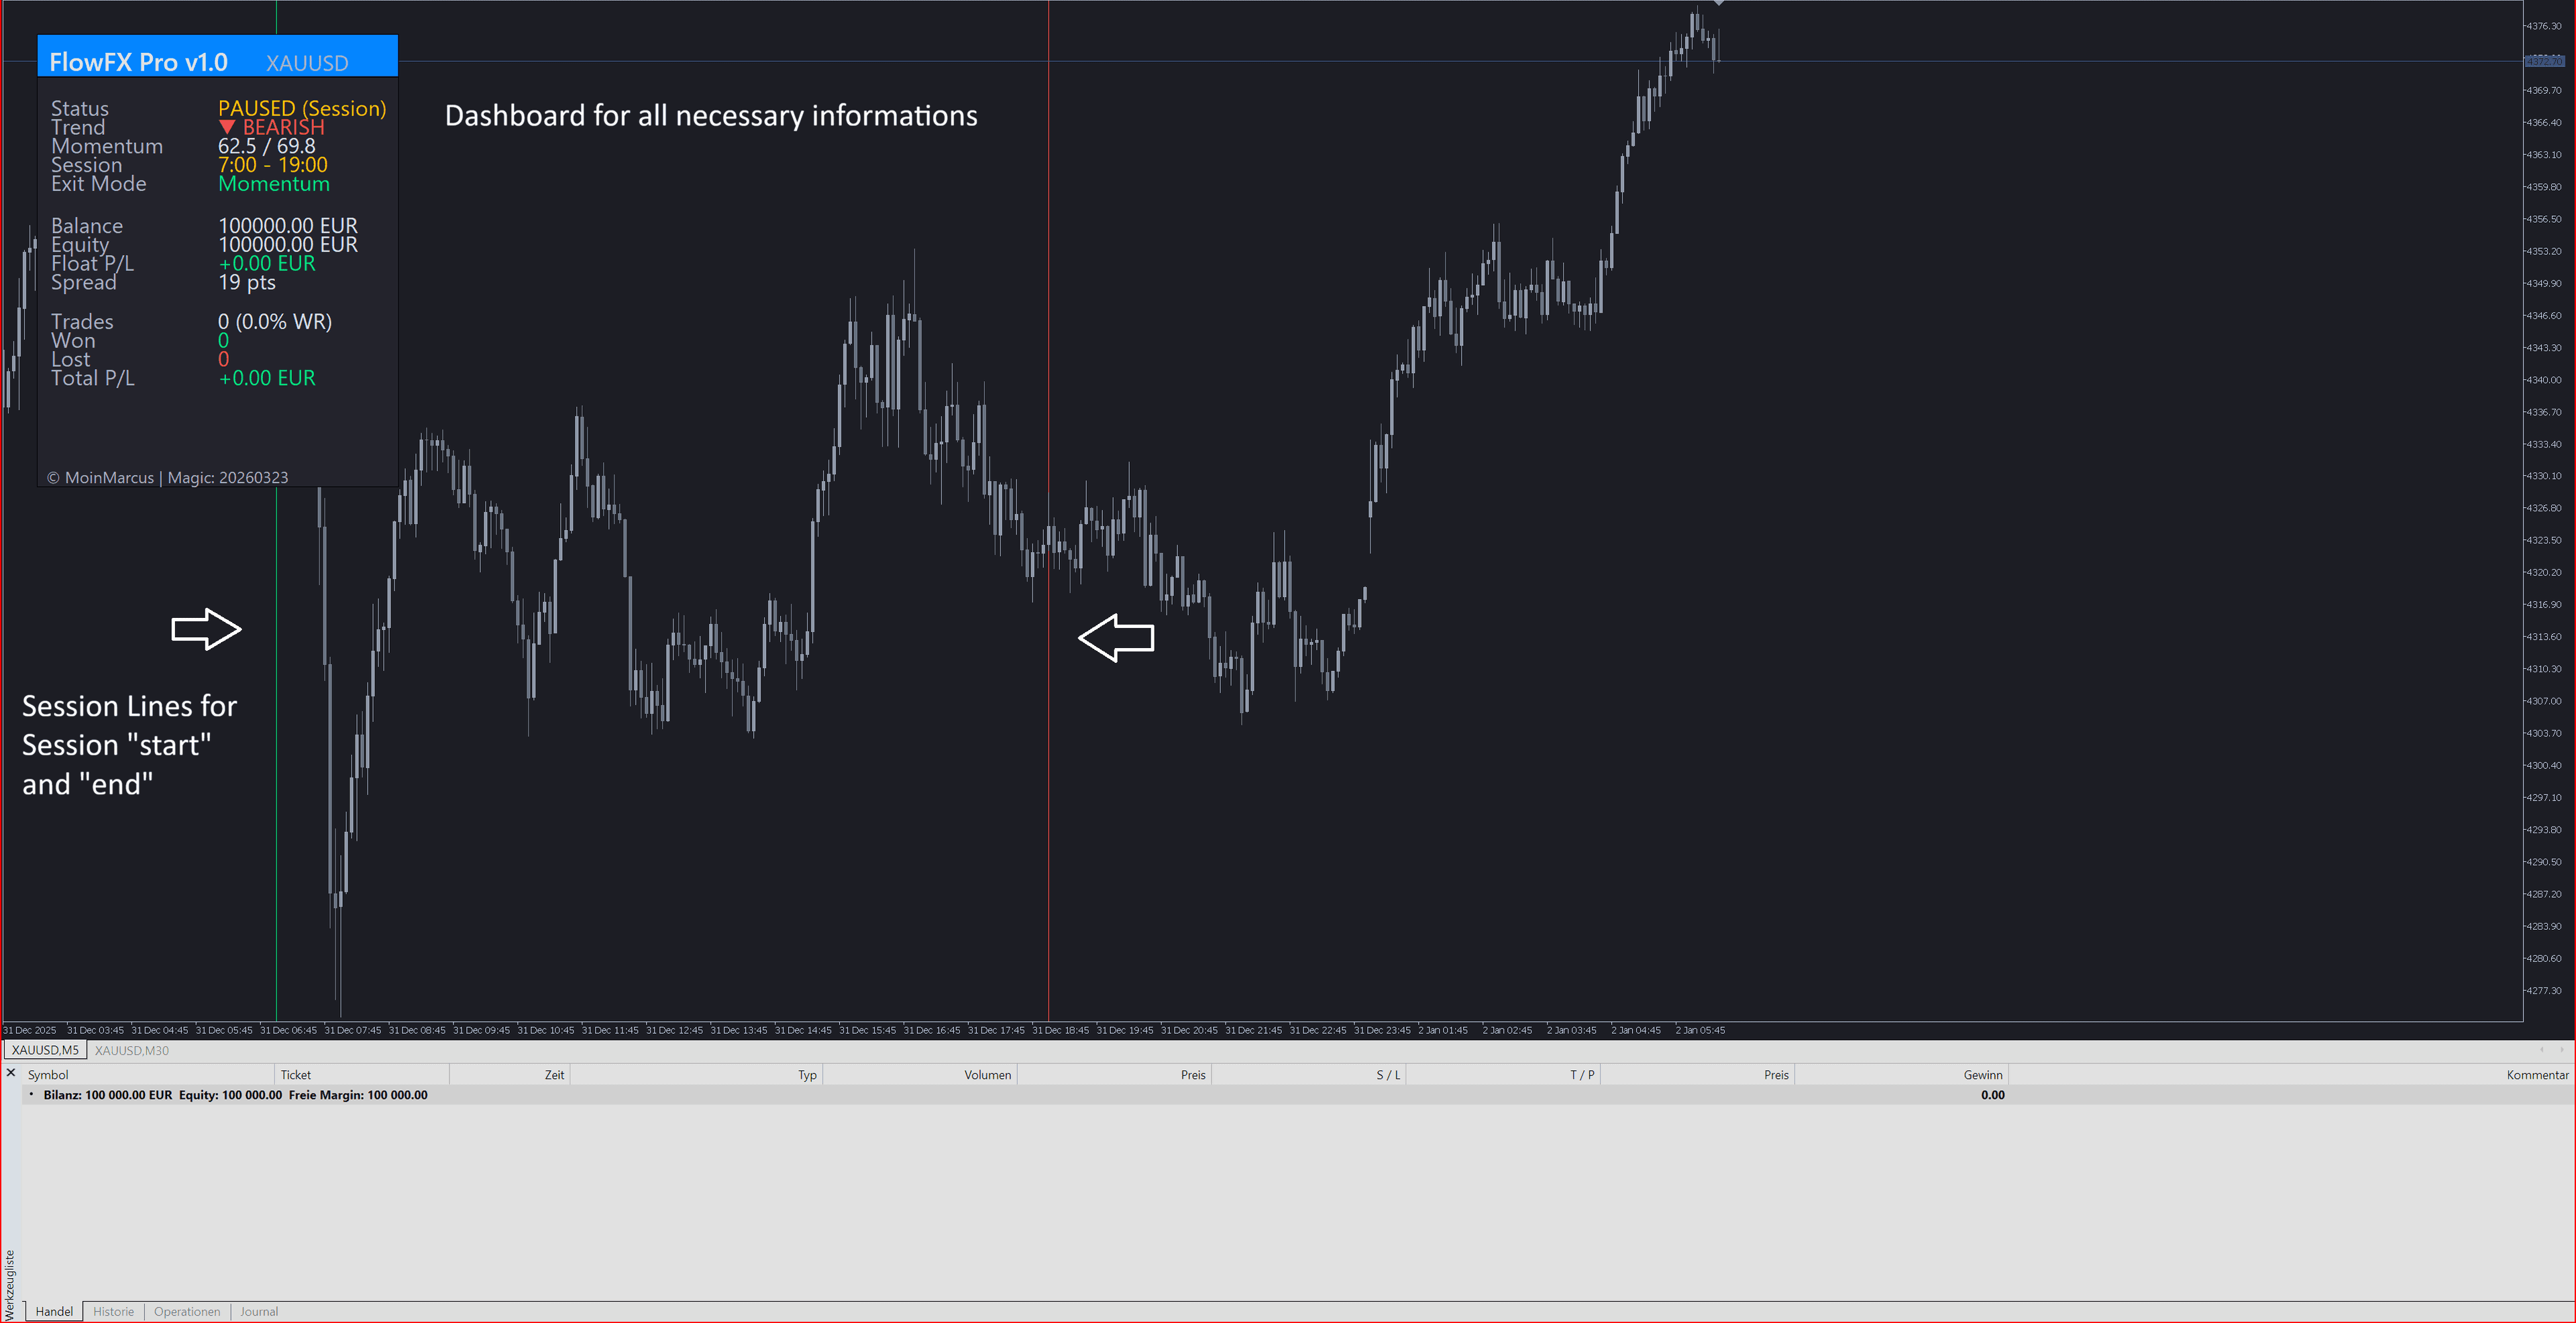Click the momentum value 62.5 / 69.8
Image resolution: width=2576 pixels, height=1323 pixels.
pyautogui.click(x=267, y=146)
